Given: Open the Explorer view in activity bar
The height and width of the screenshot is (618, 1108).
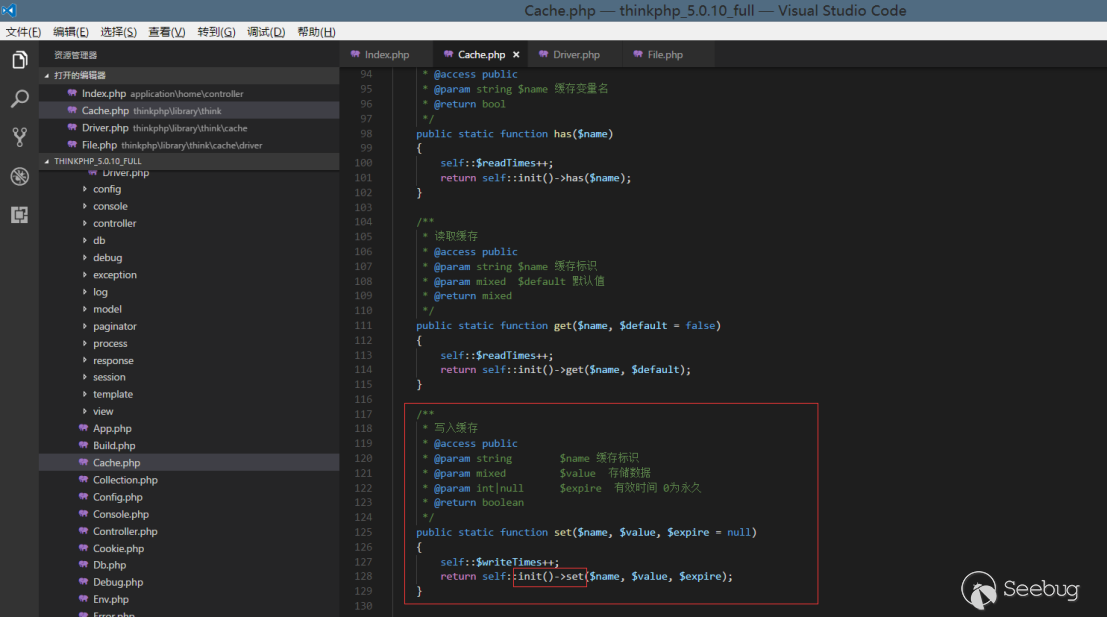Looking at the screenshot, I should pos(20,60).
